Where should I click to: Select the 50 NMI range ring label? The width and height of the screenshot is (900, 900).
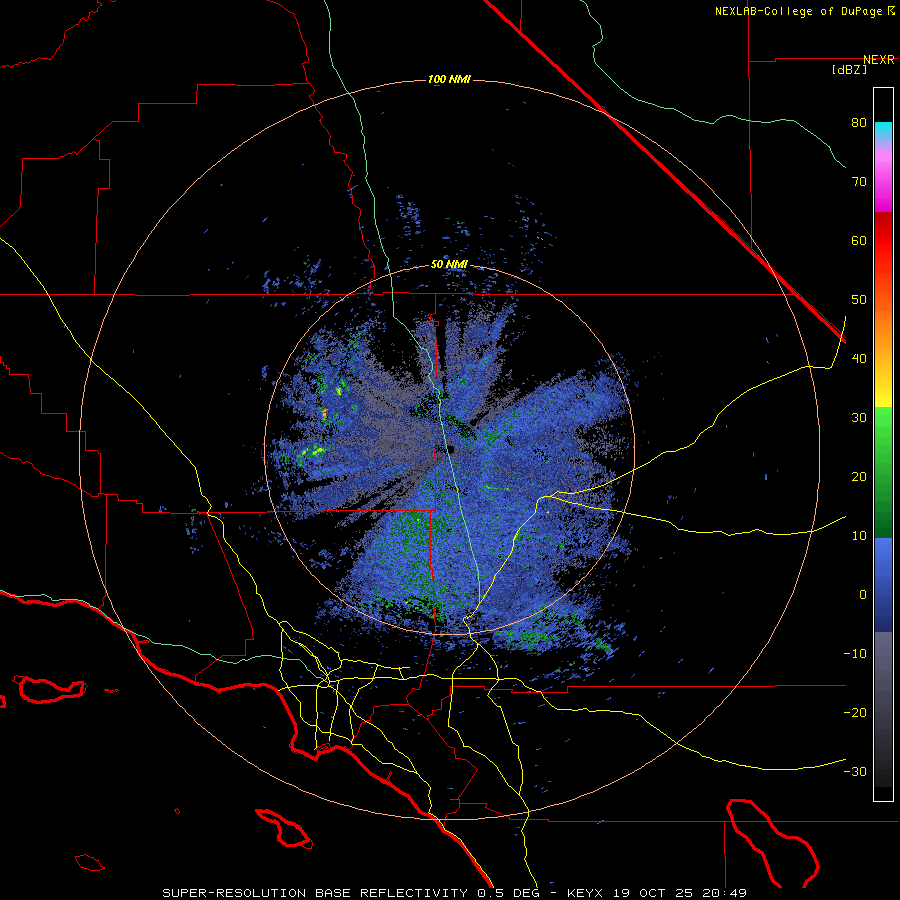click(x=449, y=265)
